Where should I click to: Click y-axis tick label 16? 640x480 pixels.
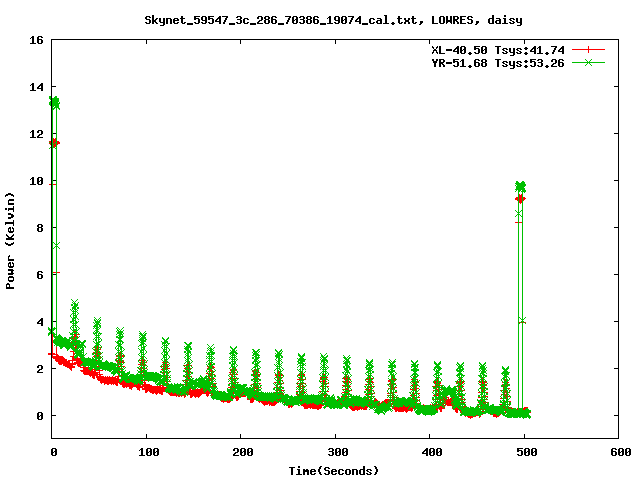(x=36, y=40)
